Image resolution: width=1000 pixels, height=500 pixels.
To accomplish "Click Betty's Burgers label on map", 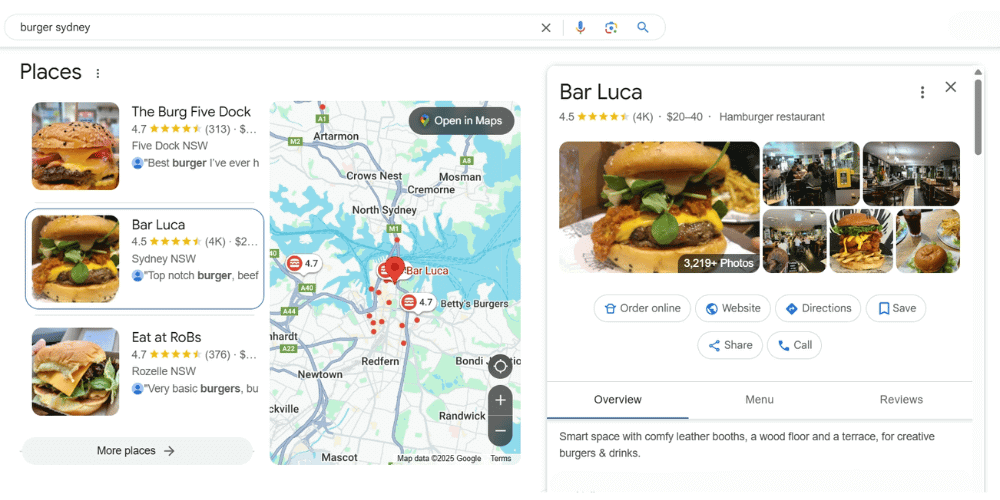I will (x=474, y=304).
